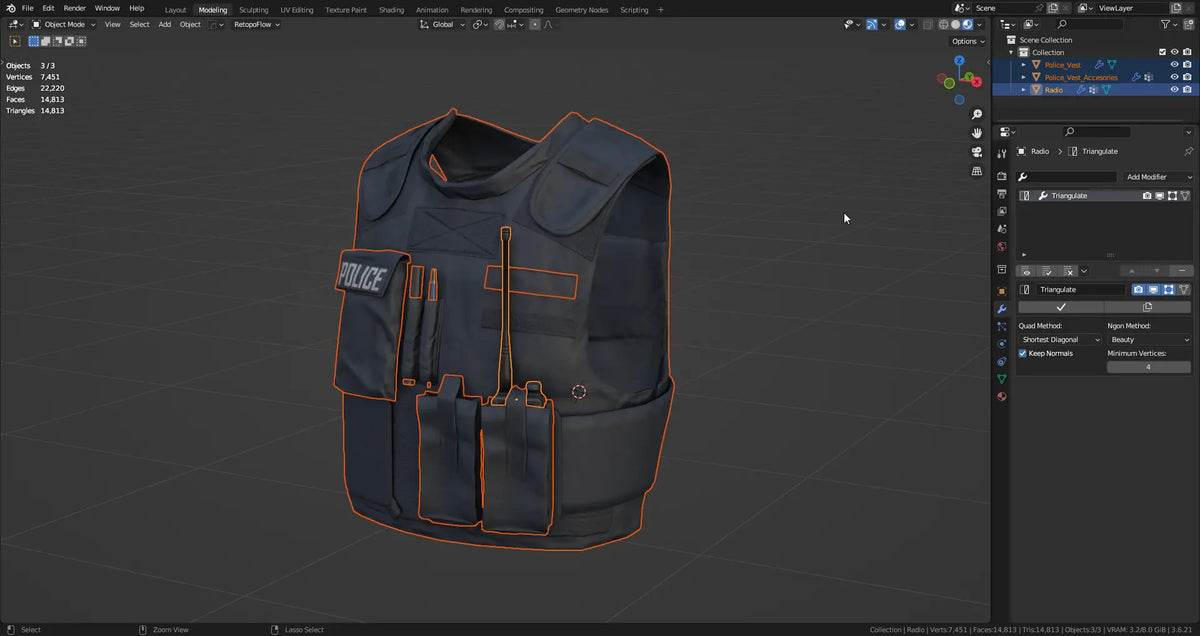This screenshot has height=636, width=1200.
Task: Toggle Keep Normals checkbox
Action: tap(1023, 353)
